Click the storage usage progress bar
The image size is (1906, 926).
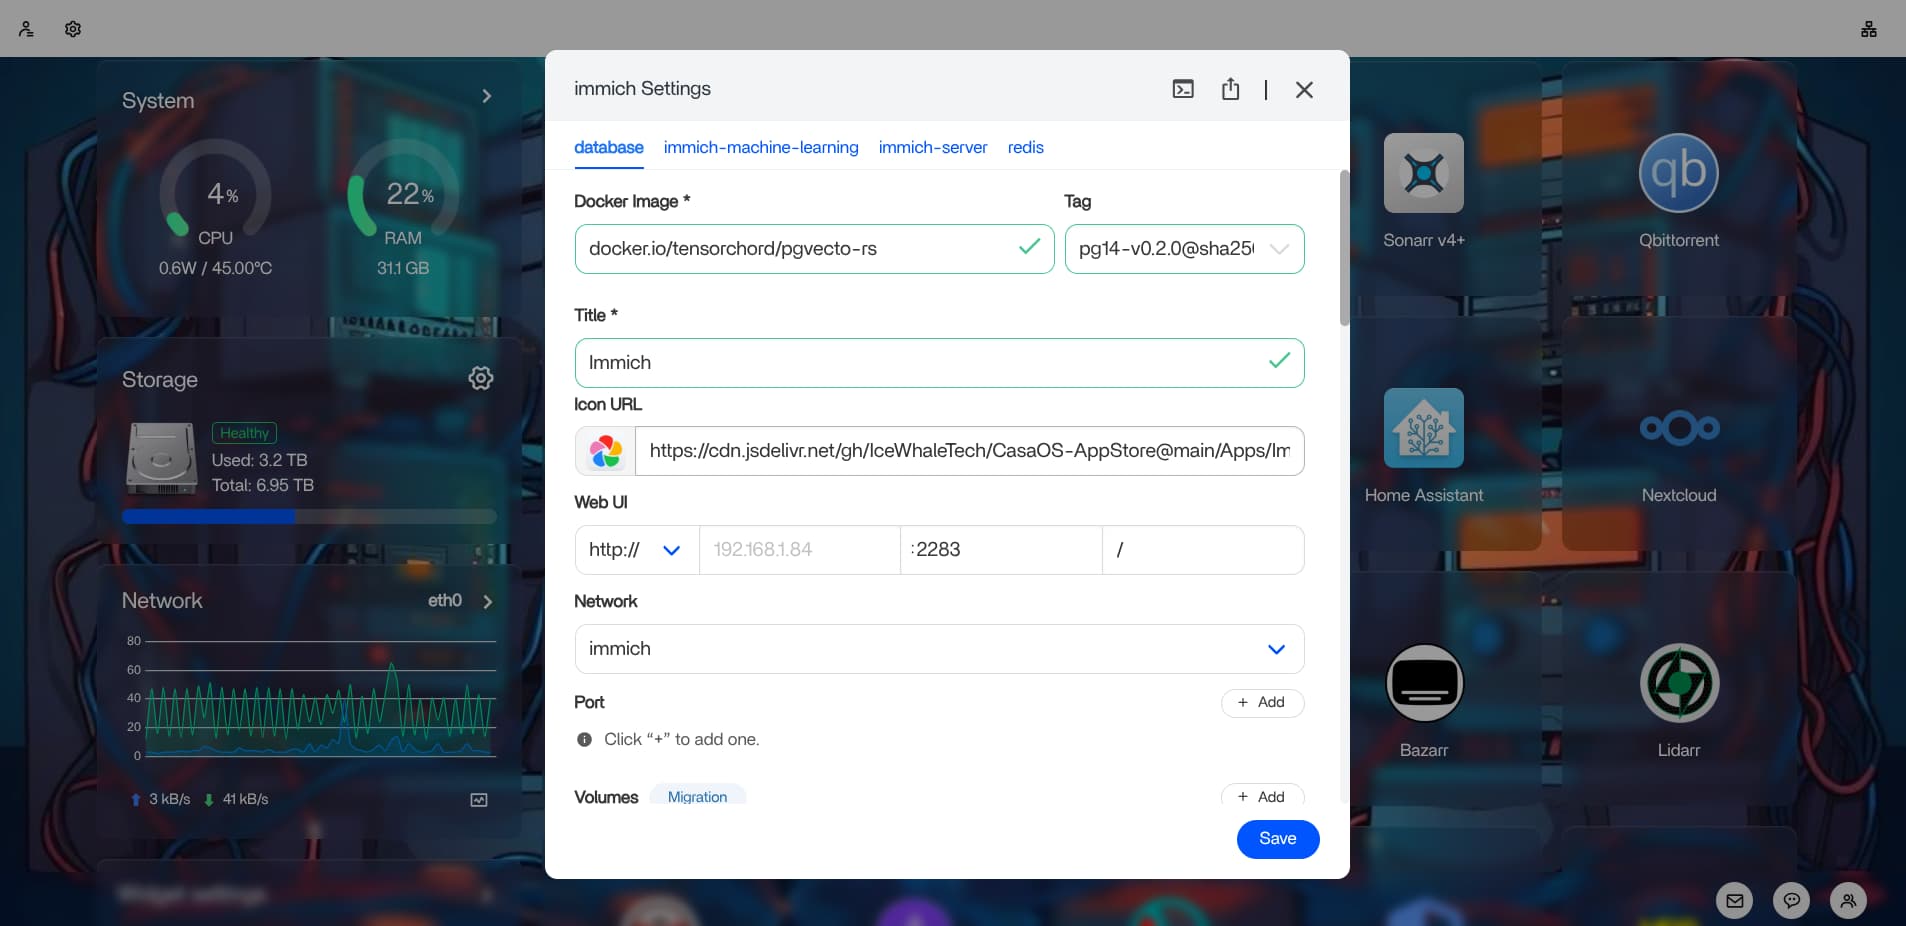click(x=309, y=517)
